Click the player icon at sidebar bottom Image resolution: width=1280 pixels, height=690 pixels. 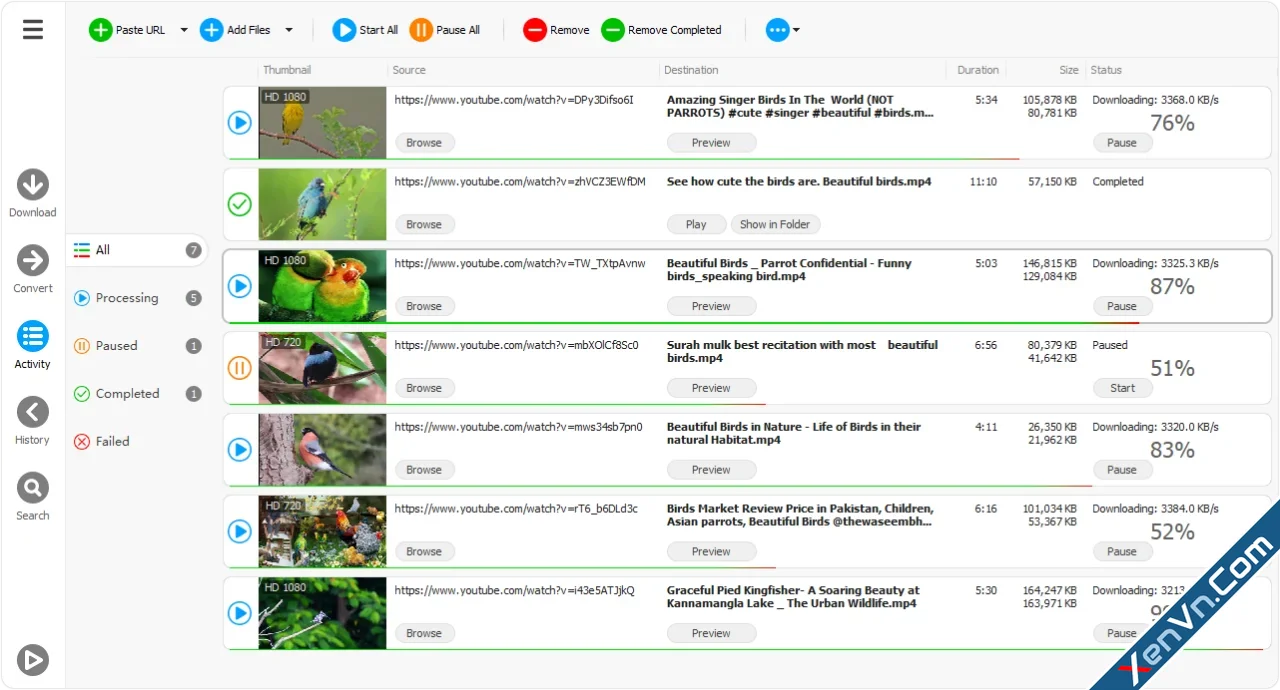point(33,660)
